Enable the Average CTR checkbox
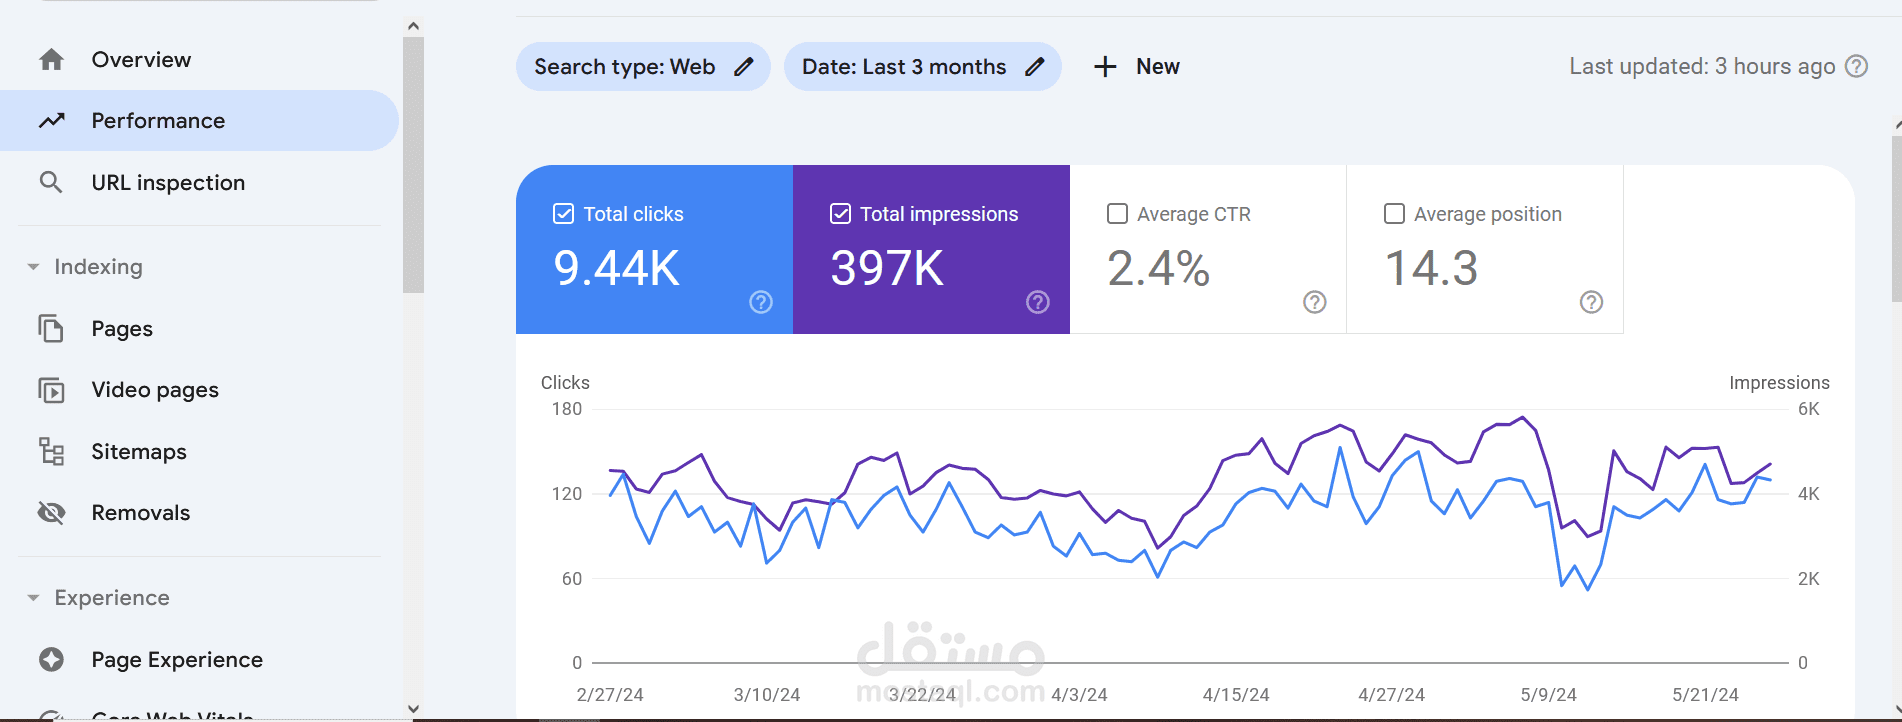 [1118, 214]
